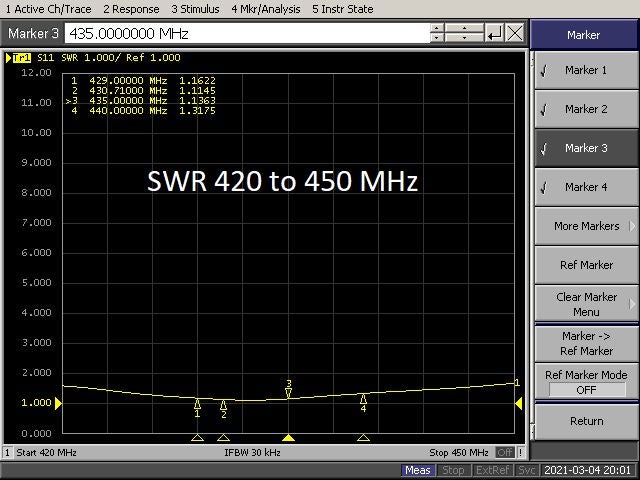Open the 3 Stimulus menu
Viewport: 640px width, 480px height.
[x=196, y=9]
